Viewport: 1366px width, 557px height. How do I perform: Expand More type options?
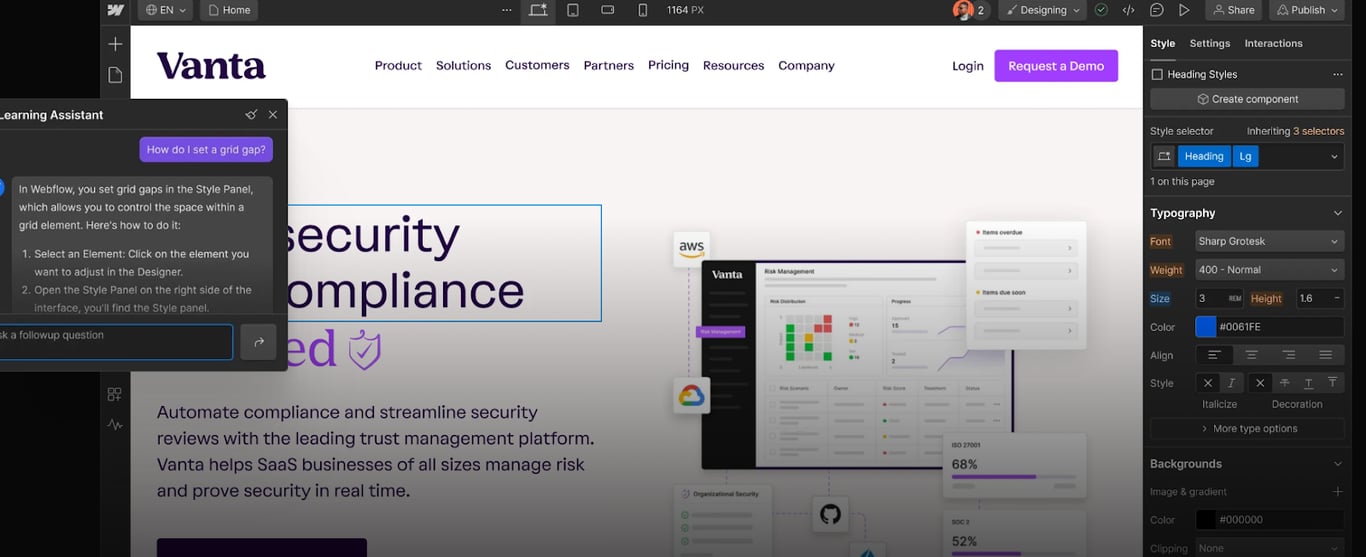point(1248,428)
